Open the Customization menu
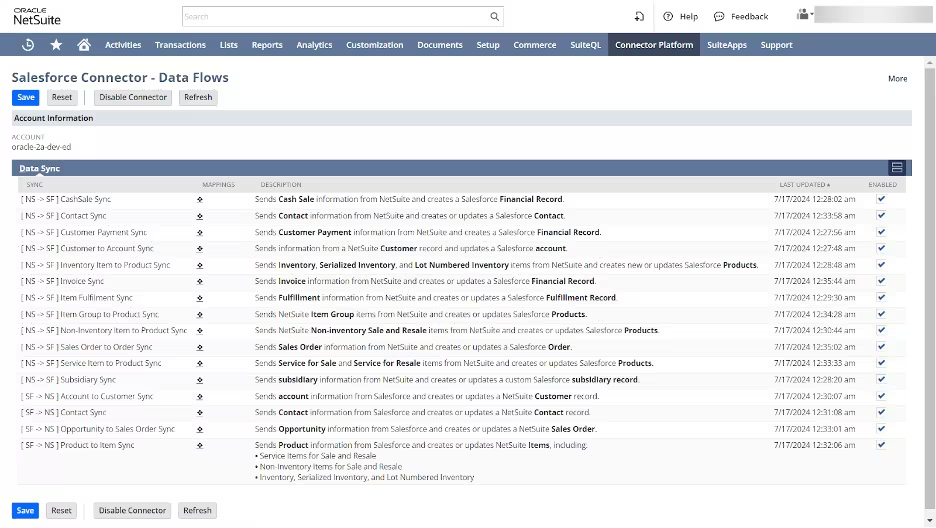936x528 pixels. 374,45
